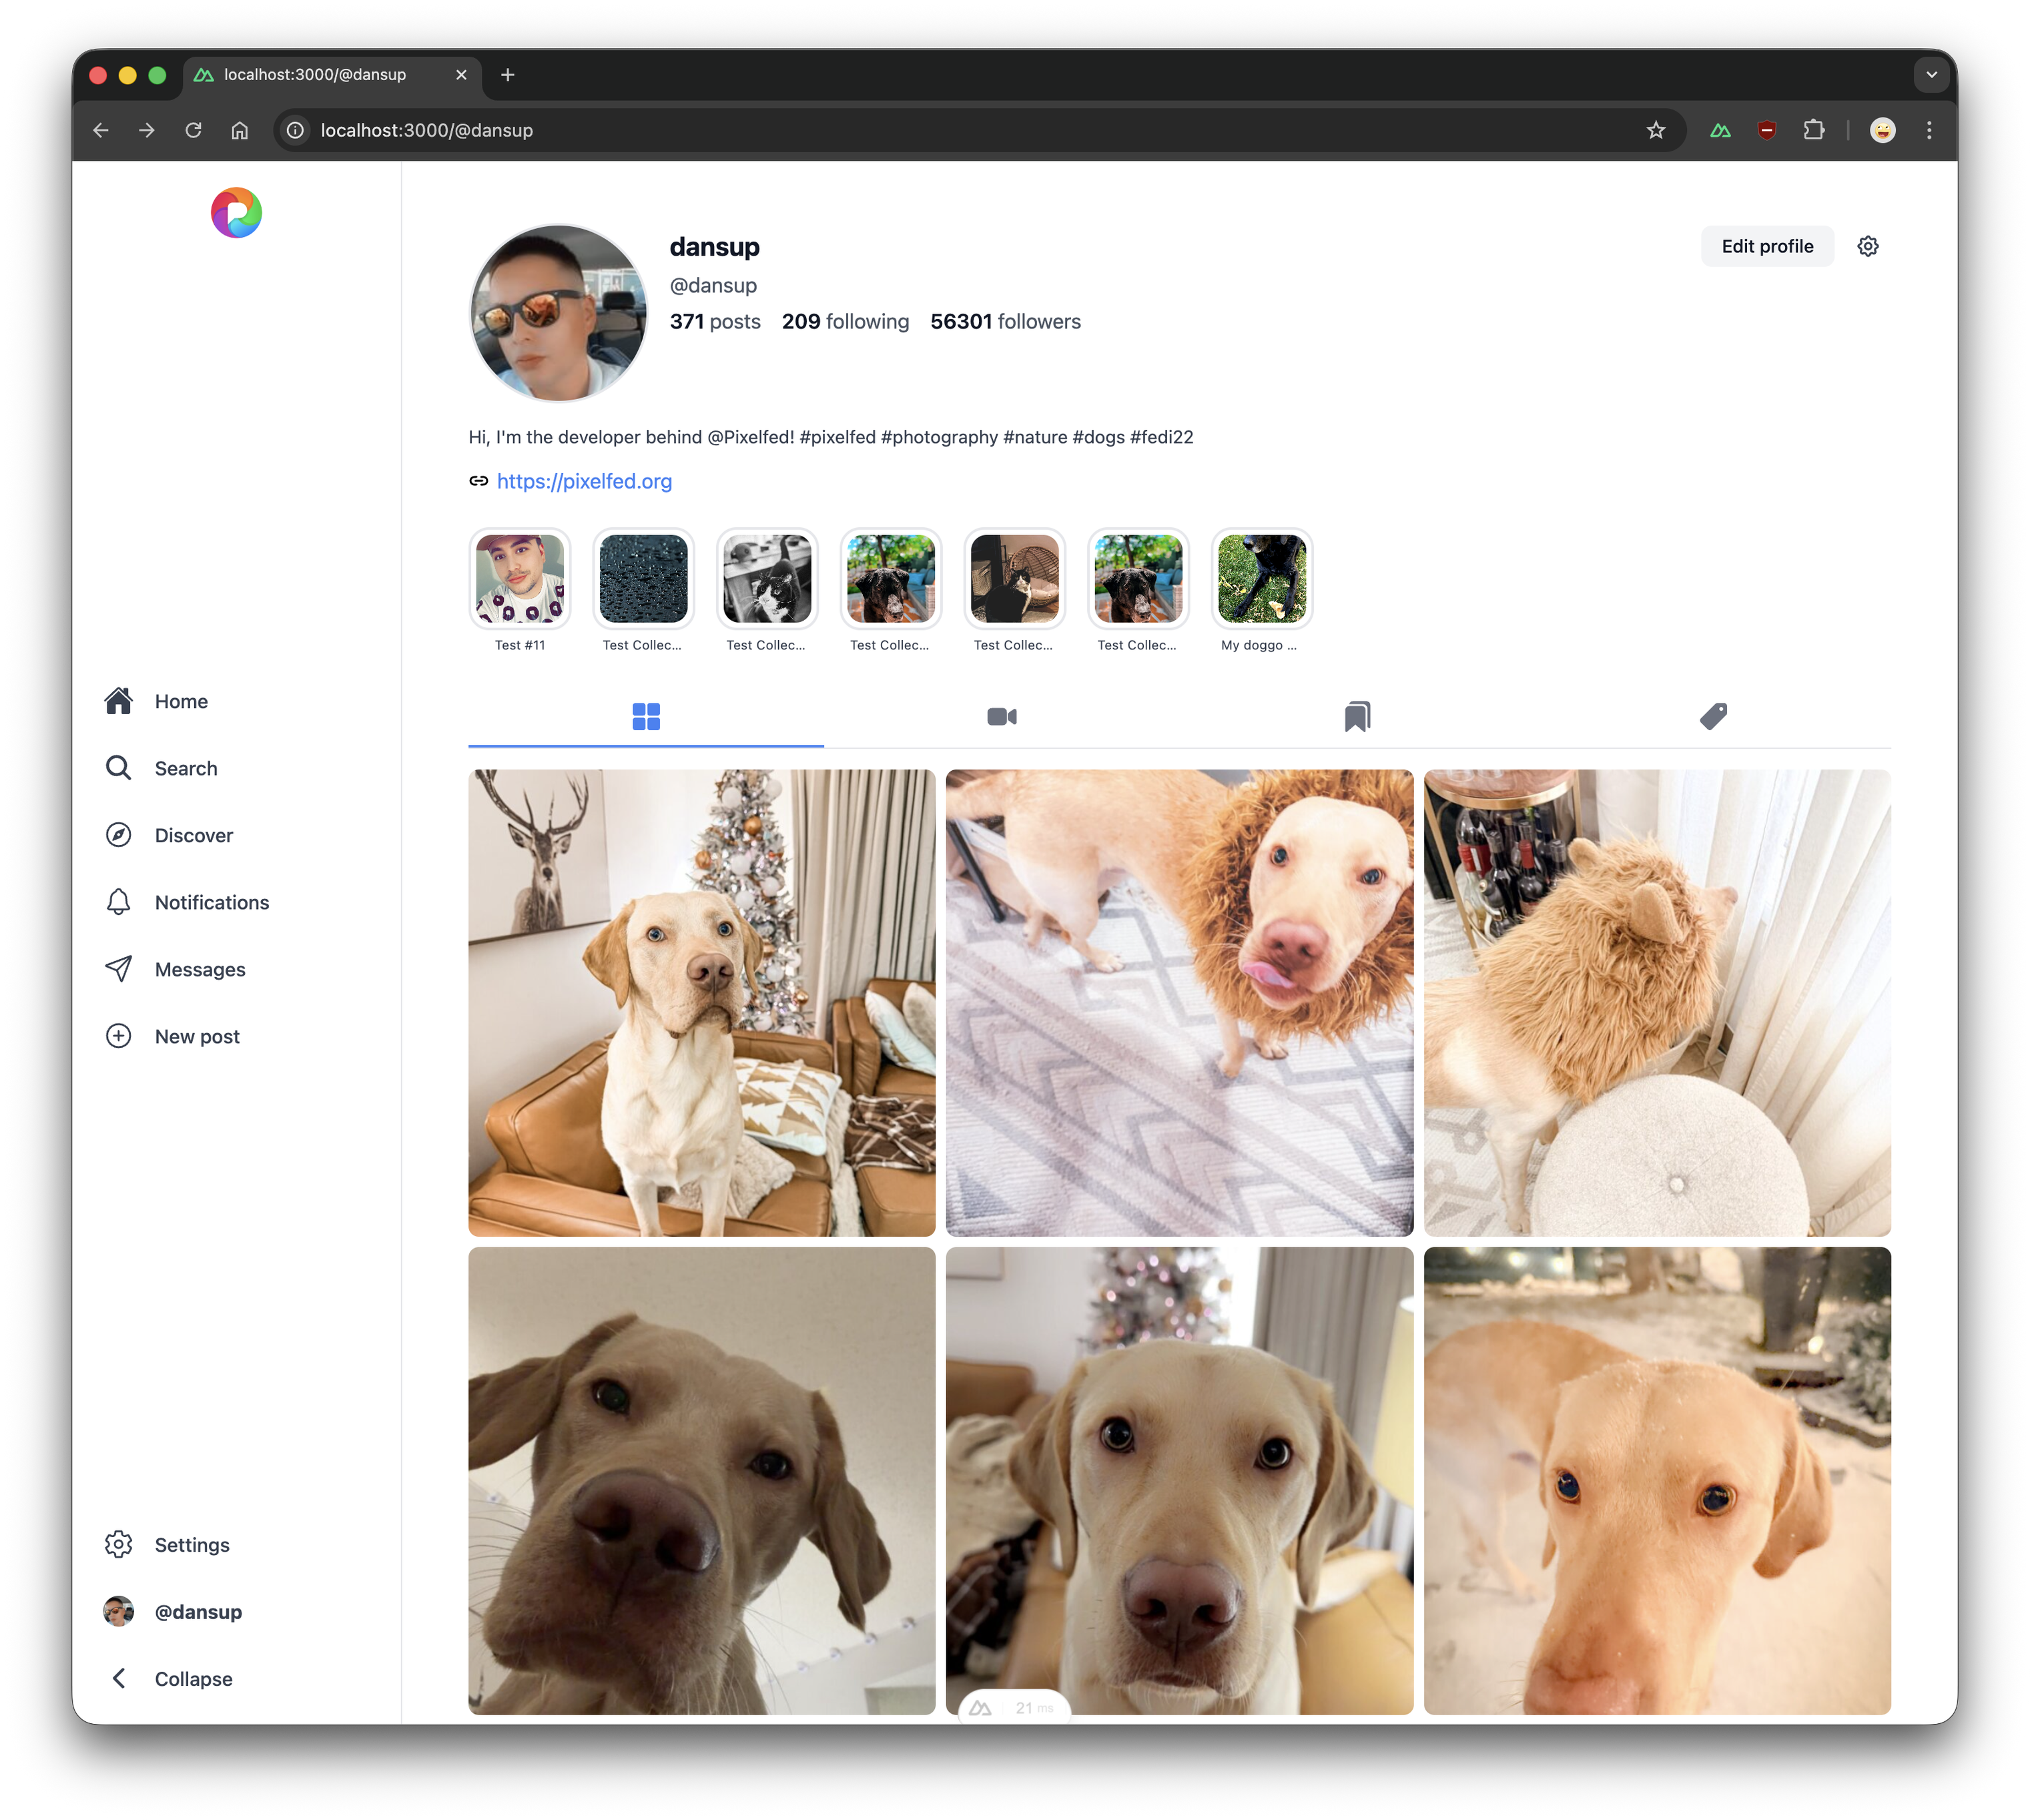
Task: Click the Pixelfed logo in sidebar
Action: click(x=236, y=212)
